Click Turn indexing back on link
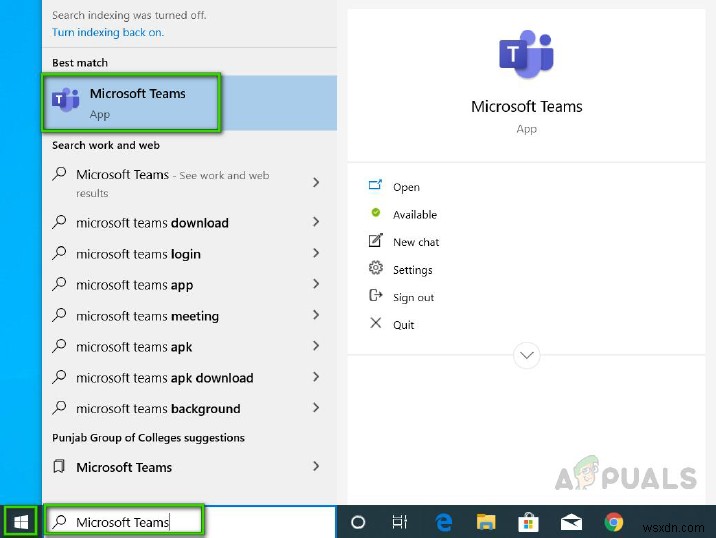 108,32
